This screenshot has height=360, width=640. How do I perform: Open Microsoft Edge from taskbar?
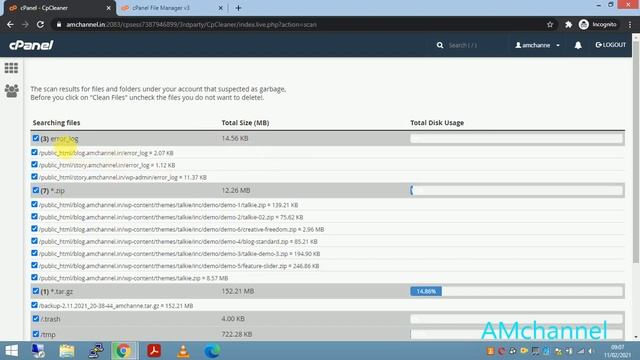coord(212,351)
